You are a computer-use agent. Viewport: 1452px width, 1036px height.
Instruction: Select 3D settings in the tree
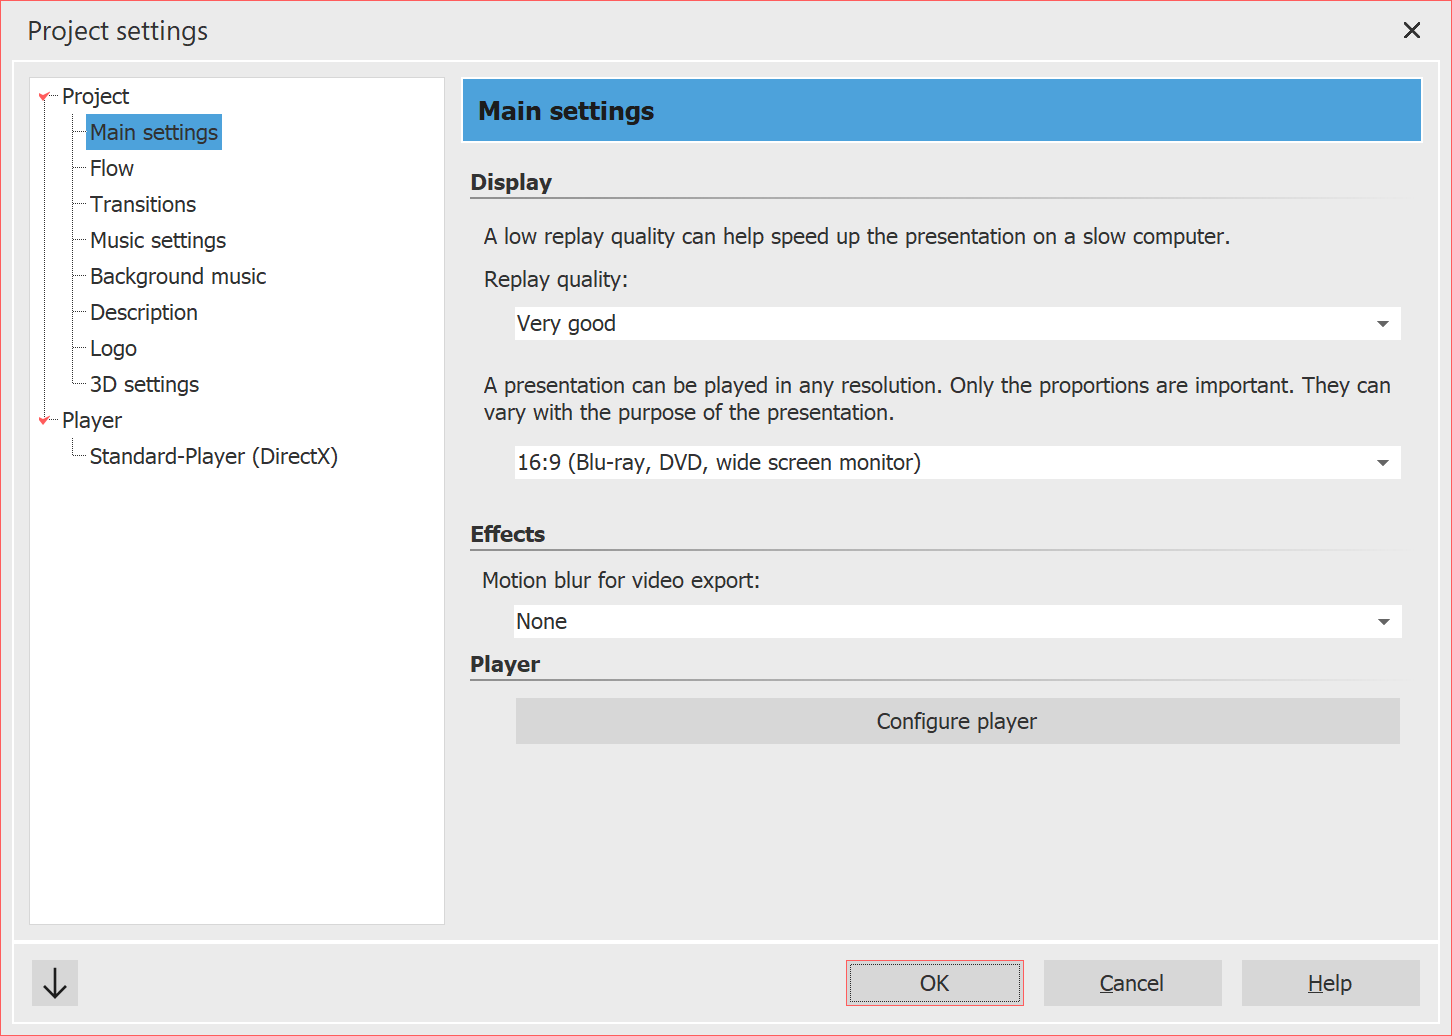(144, 384)
